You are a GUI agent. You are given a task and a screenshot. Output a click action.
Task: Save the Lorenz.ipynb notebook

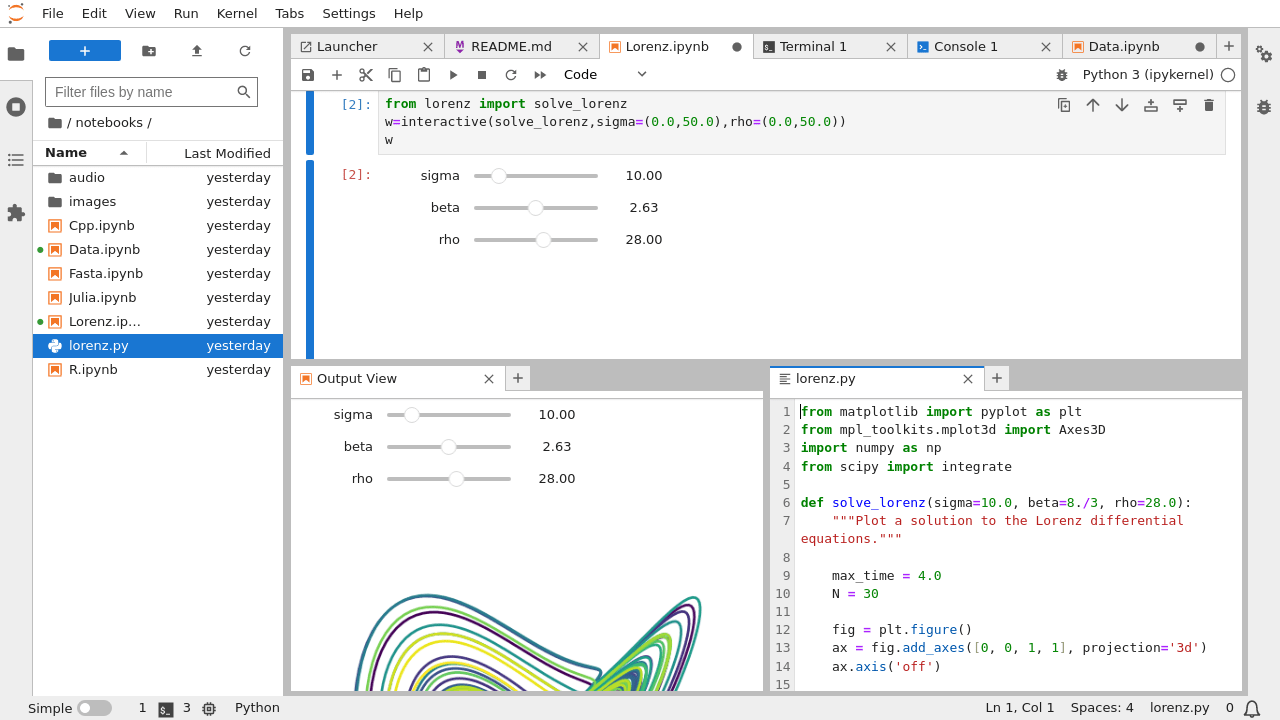coord(308,74)
